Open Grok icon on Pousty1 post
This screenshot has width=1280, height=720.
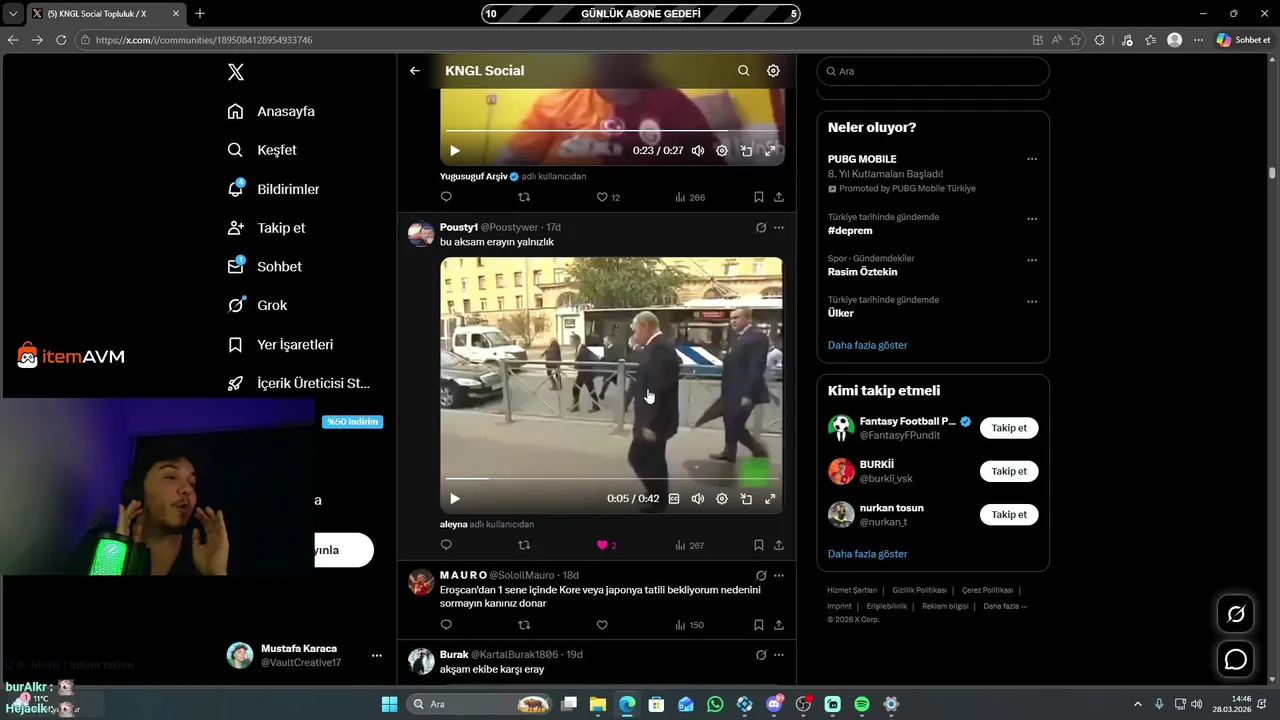(761, 228)
